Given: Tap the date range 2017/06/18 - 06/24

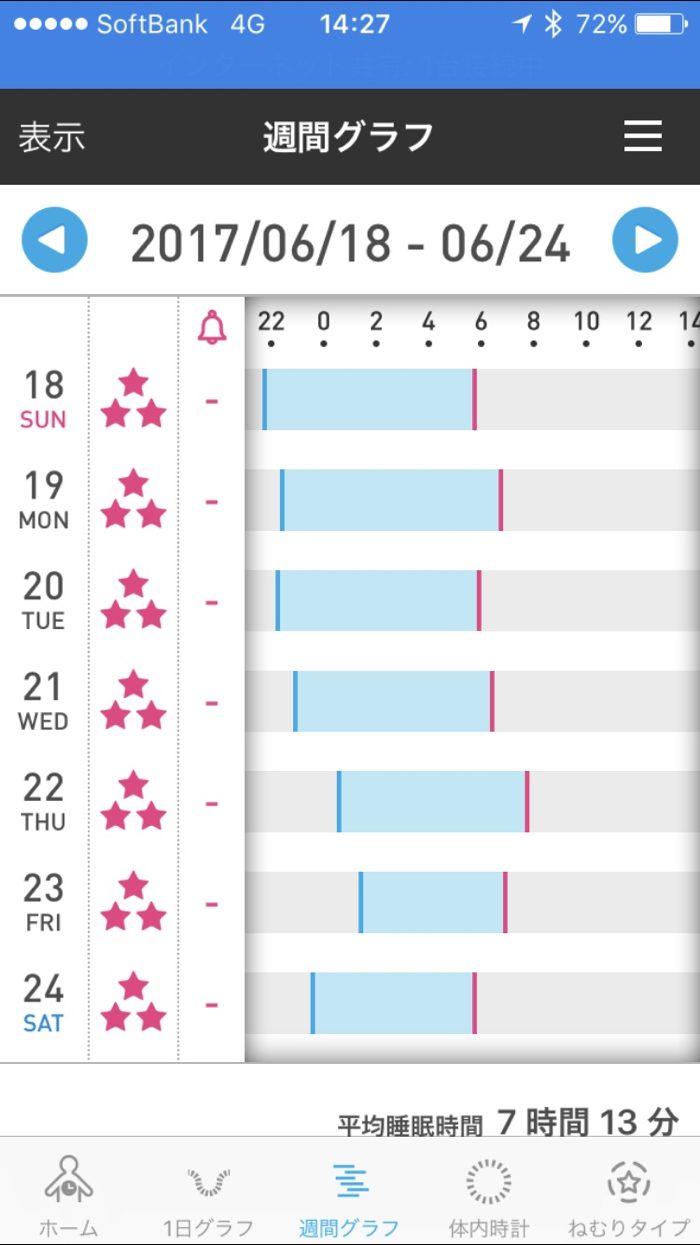Looking at the screenshot, I should pos(350,243).
